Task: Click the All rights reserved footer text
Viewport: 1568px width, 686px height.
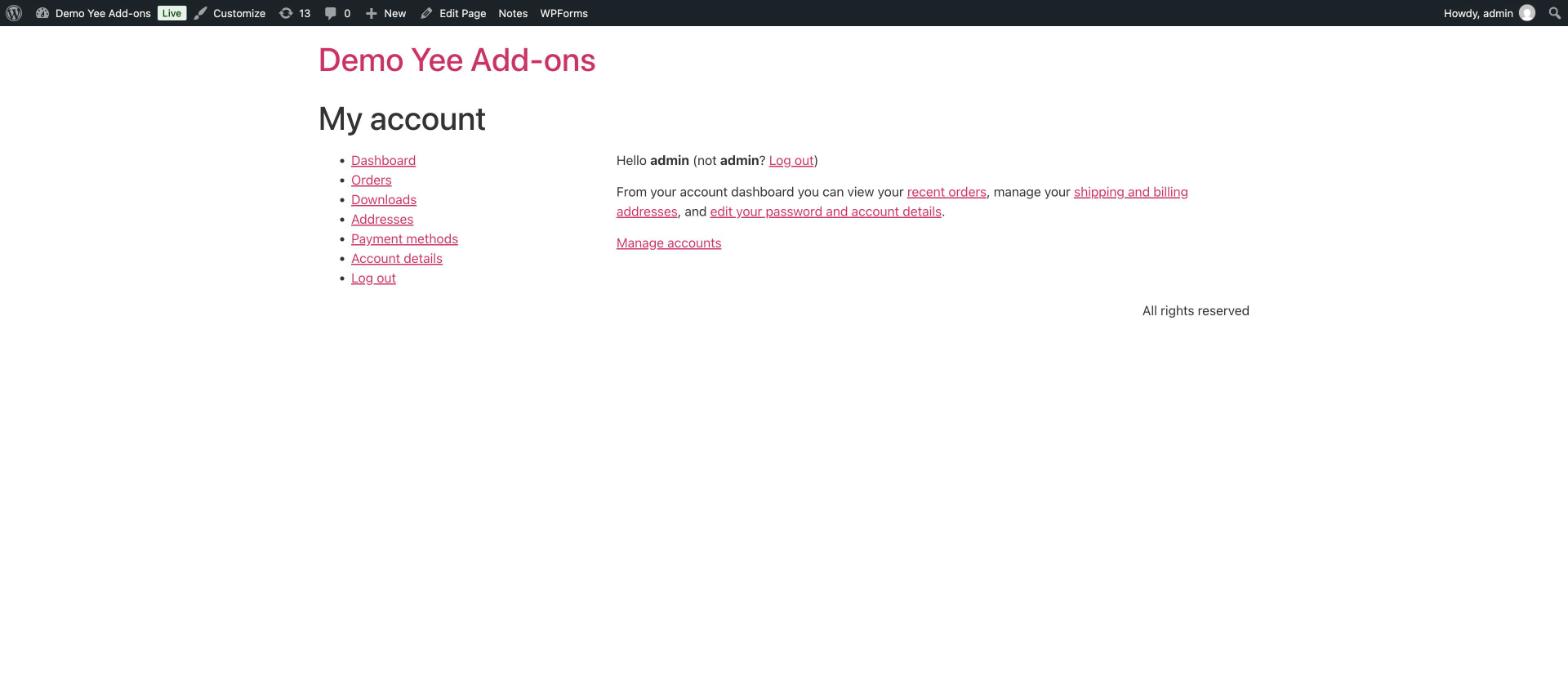Action: 1196,311
